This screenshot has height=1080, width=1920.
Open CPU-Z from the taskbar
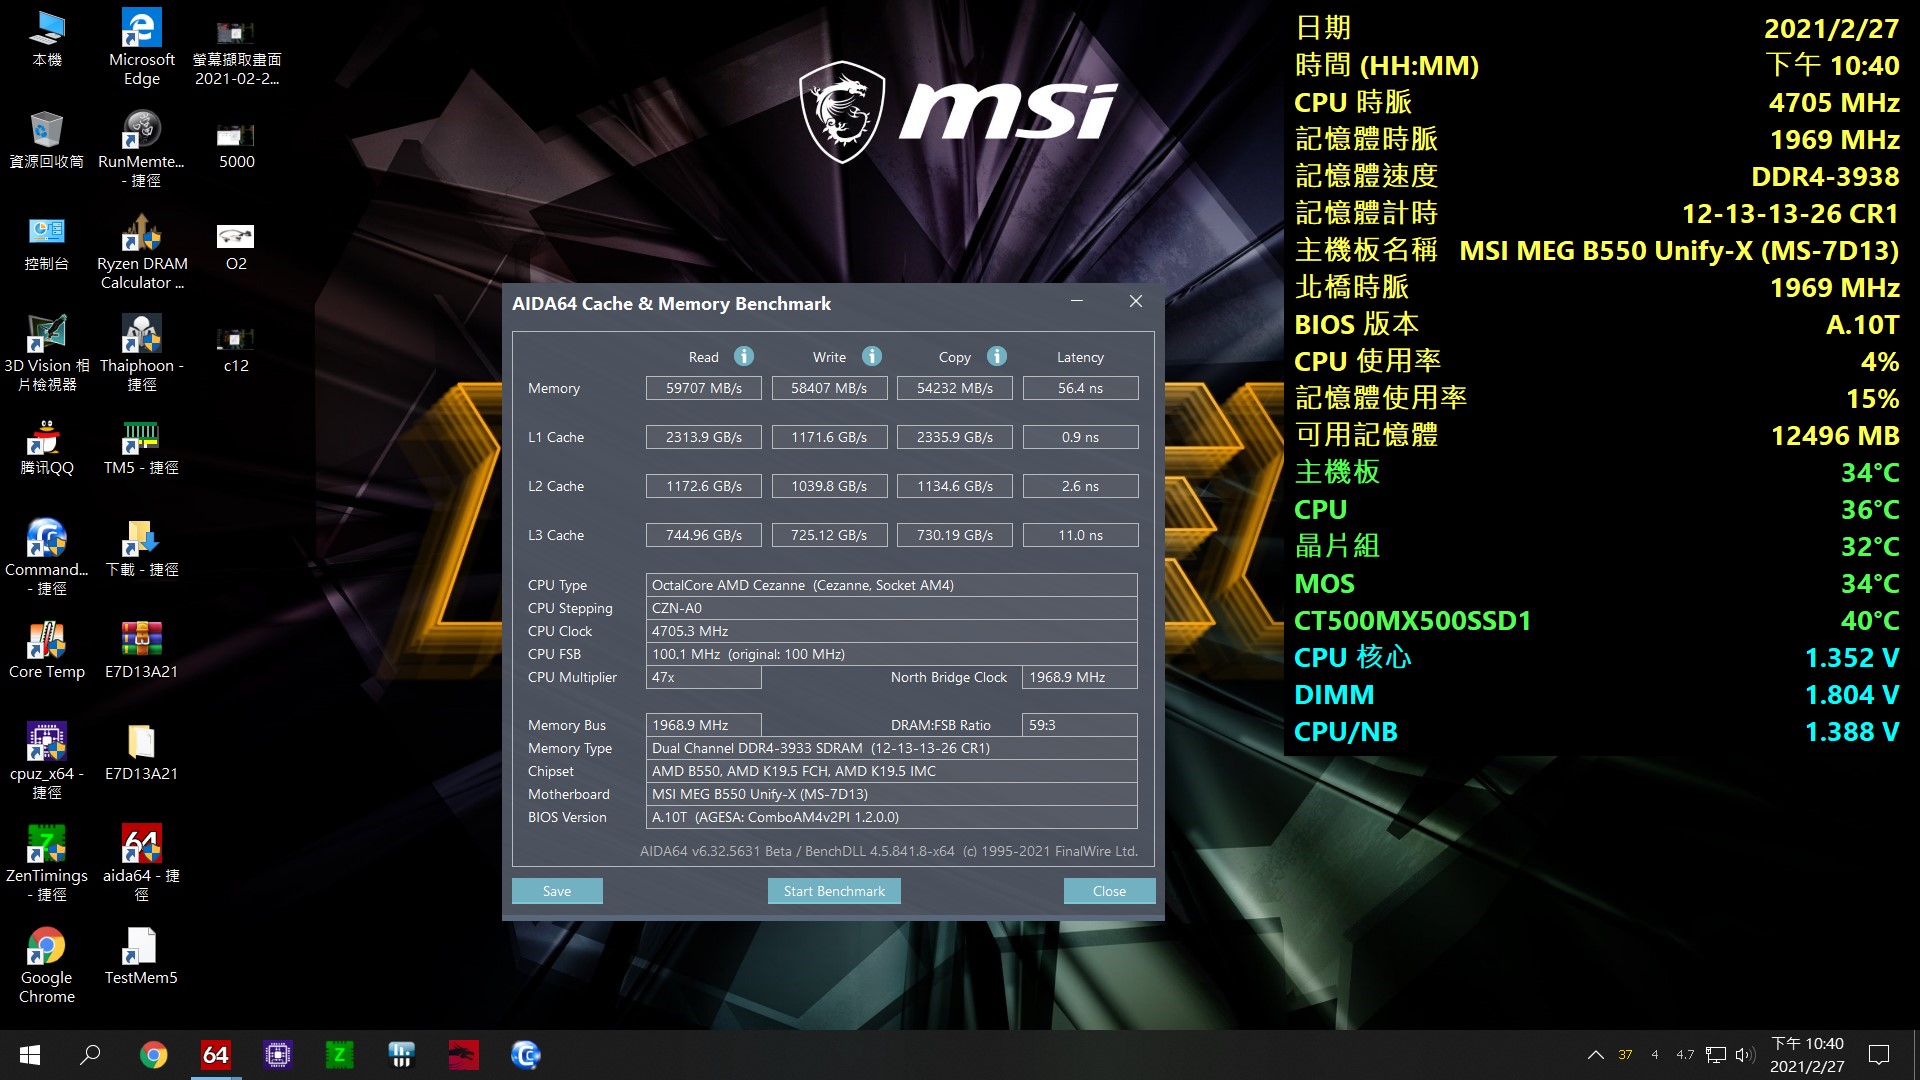278,1055
